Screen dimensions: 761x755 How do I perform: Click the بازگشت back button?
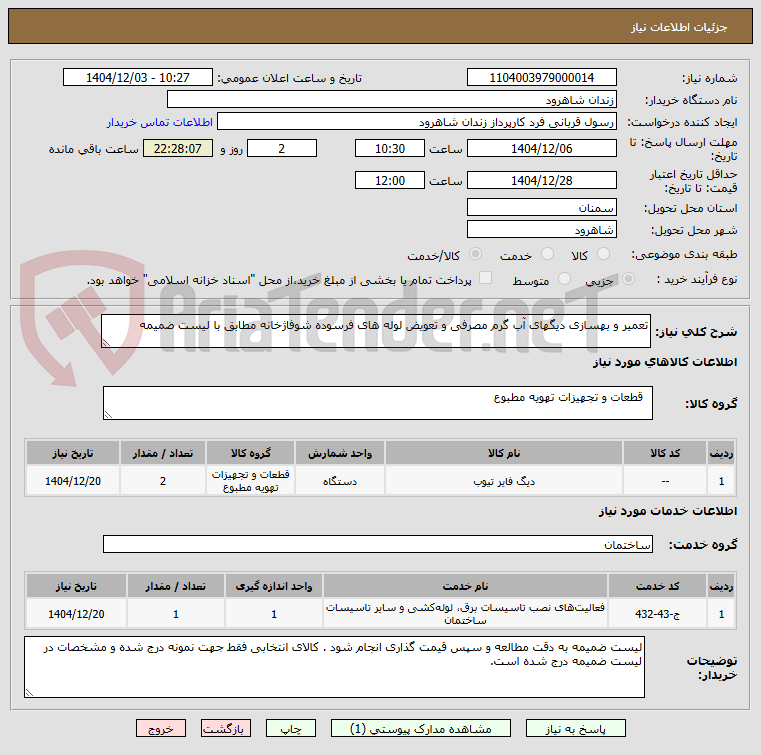point(226,728)
